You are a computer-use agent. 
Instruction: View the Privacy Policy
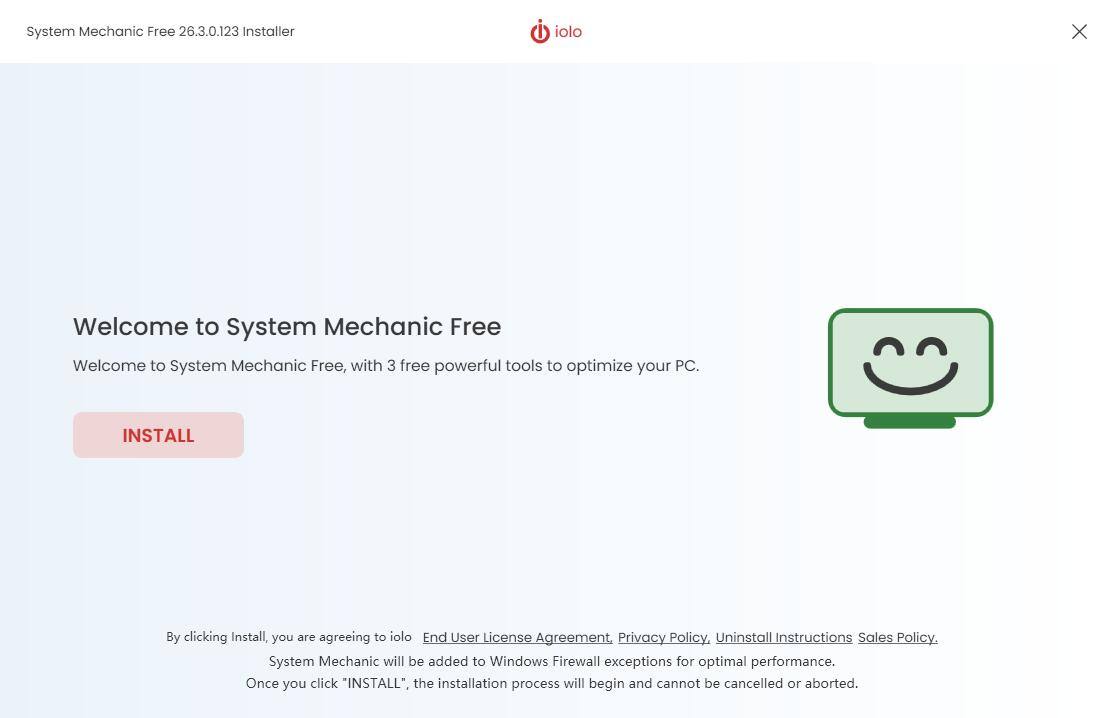[663, 637]
